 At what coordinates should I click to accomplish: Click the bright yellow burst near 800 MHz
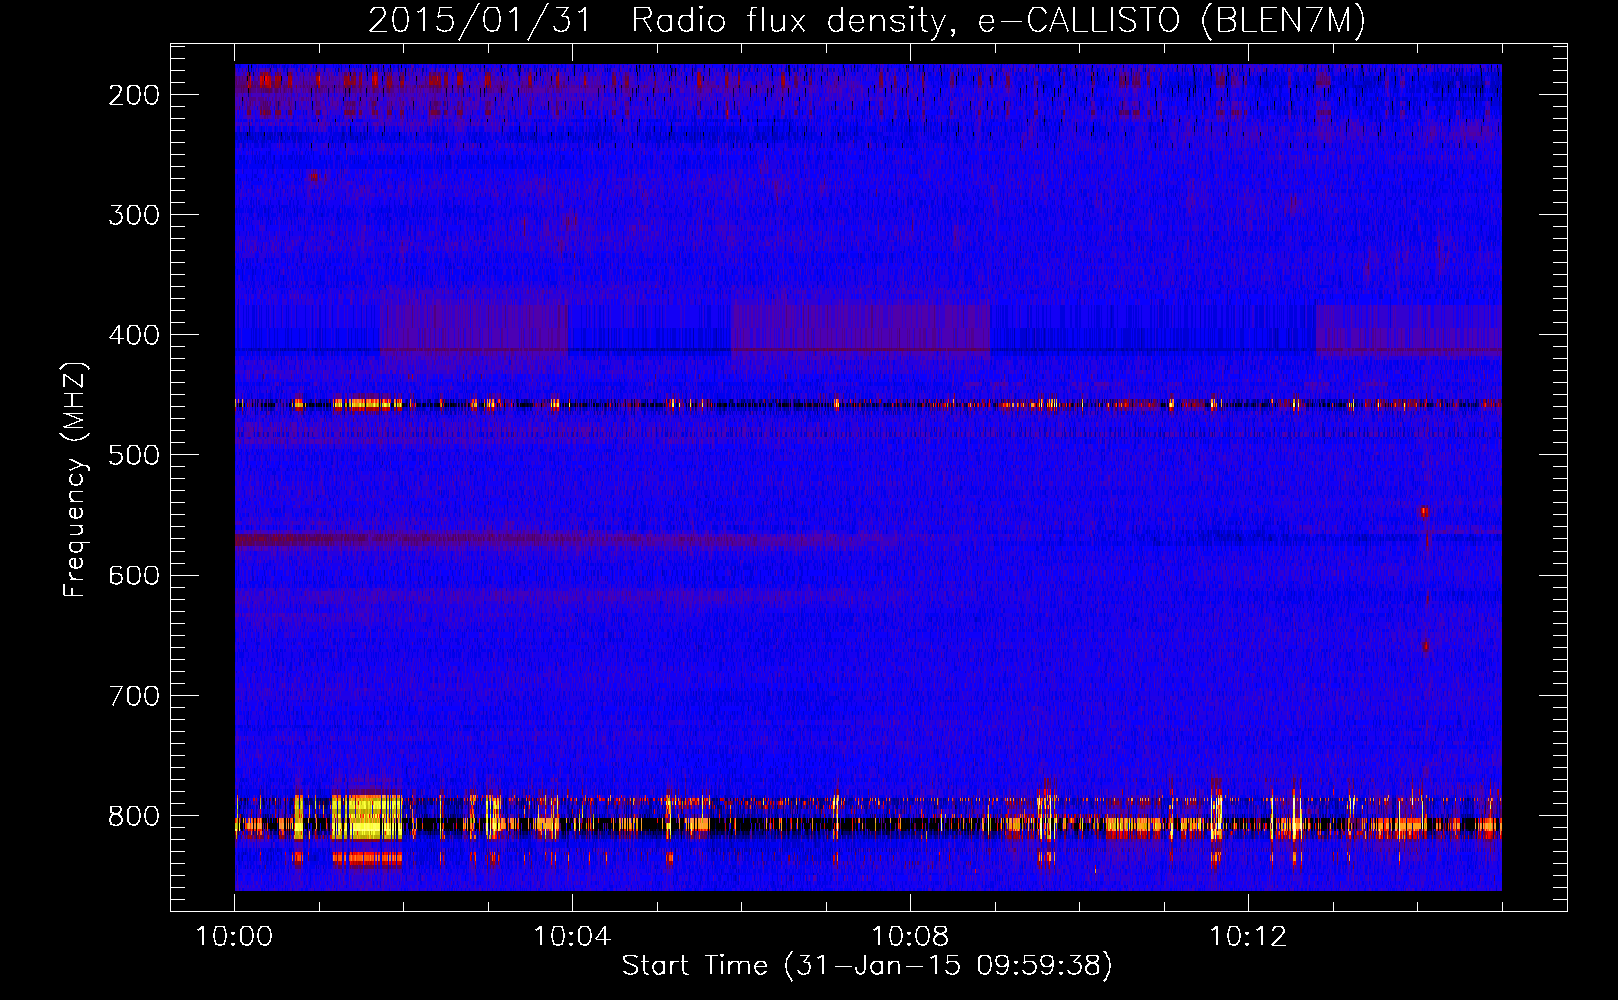click(x=366, y=816)
